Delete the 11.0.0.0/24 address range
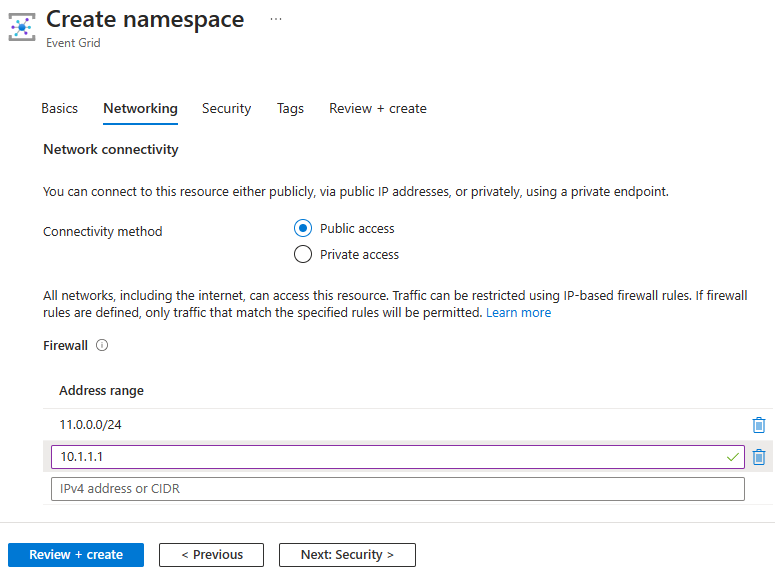The image size is (775, 584). (x=759, y=425)
